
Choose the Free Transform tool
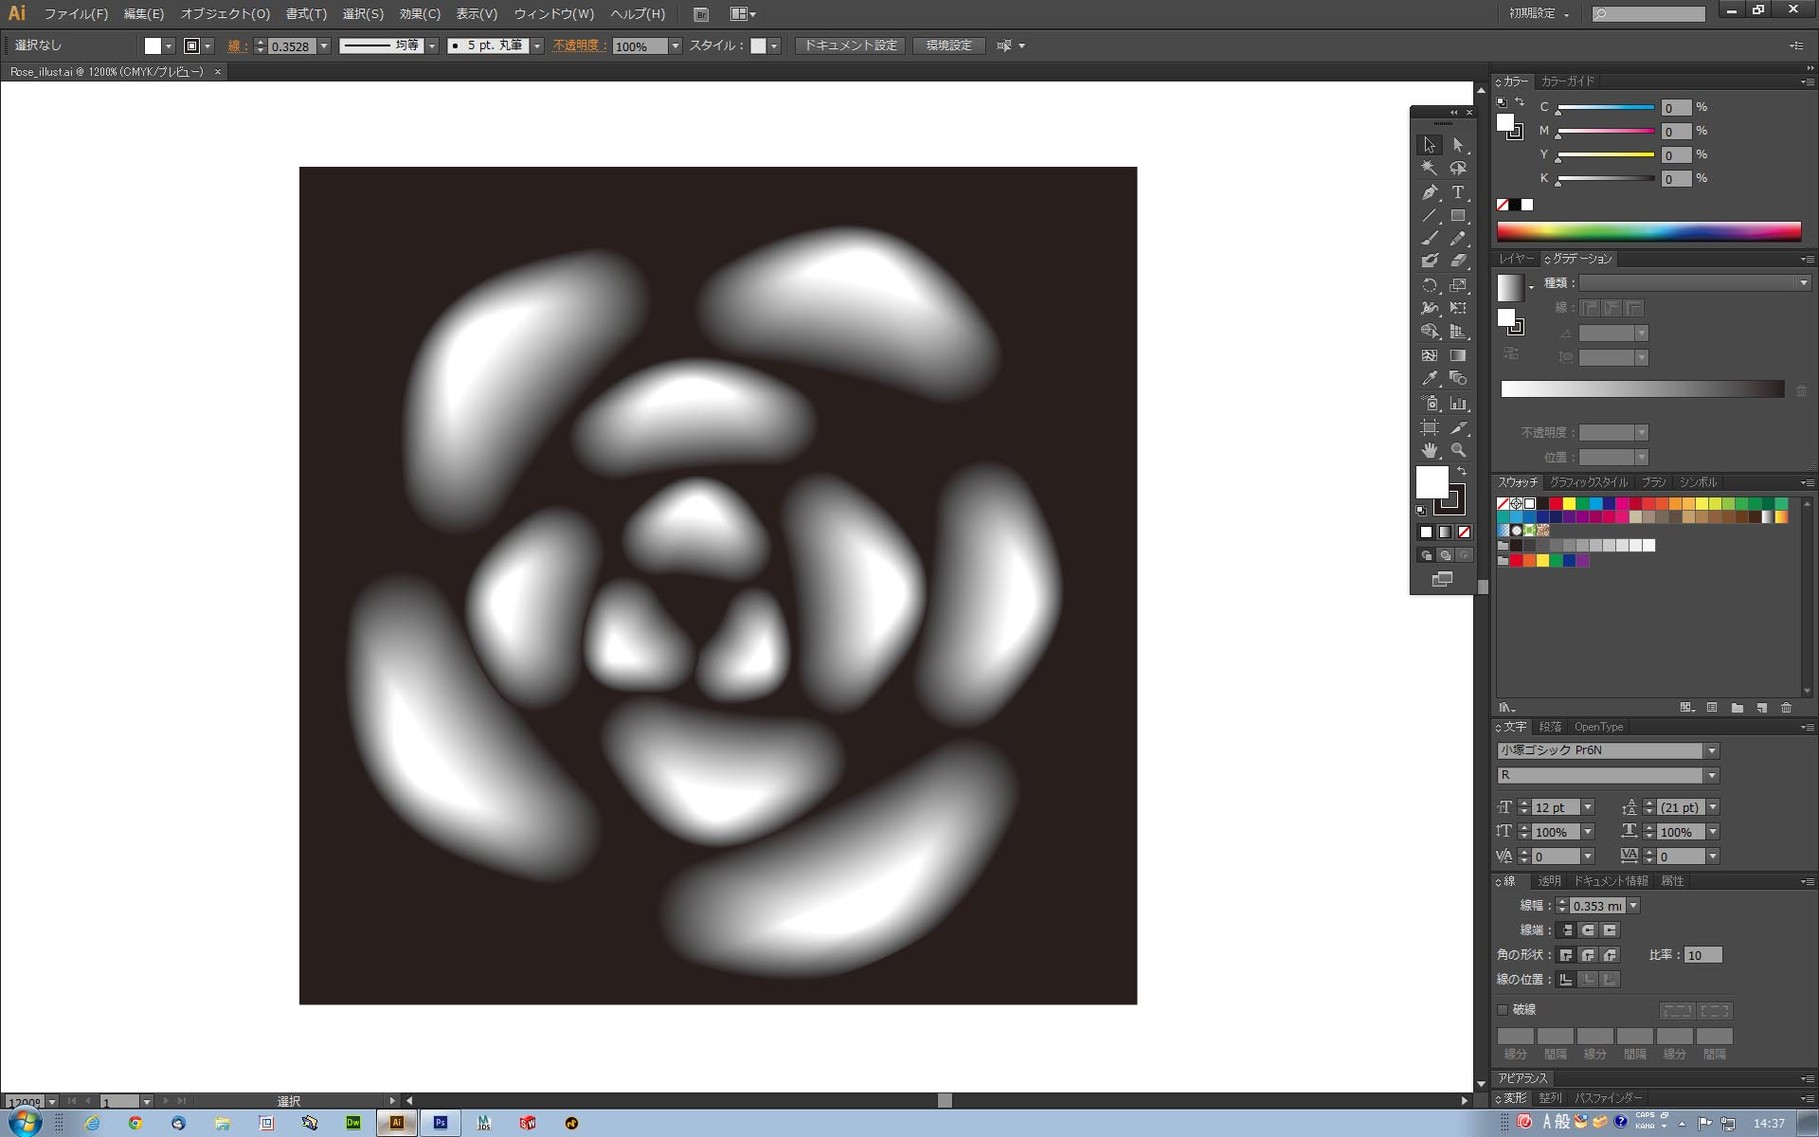[x=1458, y=308]
